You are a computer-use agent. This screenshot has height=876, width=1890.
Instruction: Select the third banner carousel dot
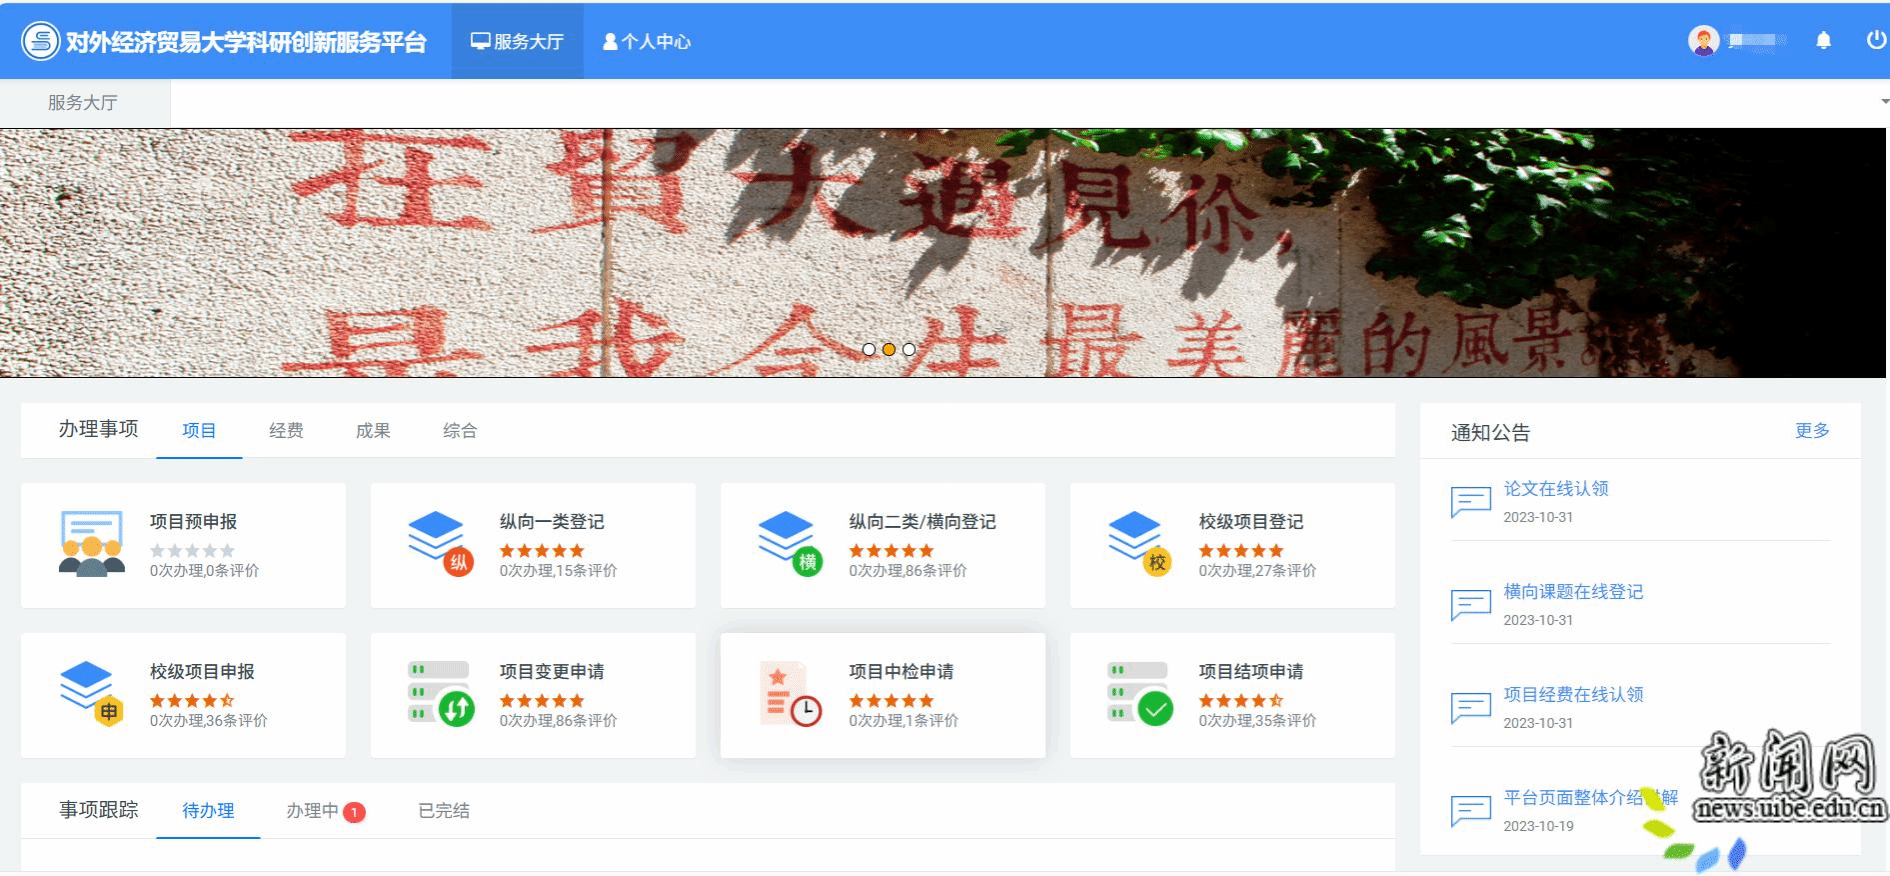(908, 349)
